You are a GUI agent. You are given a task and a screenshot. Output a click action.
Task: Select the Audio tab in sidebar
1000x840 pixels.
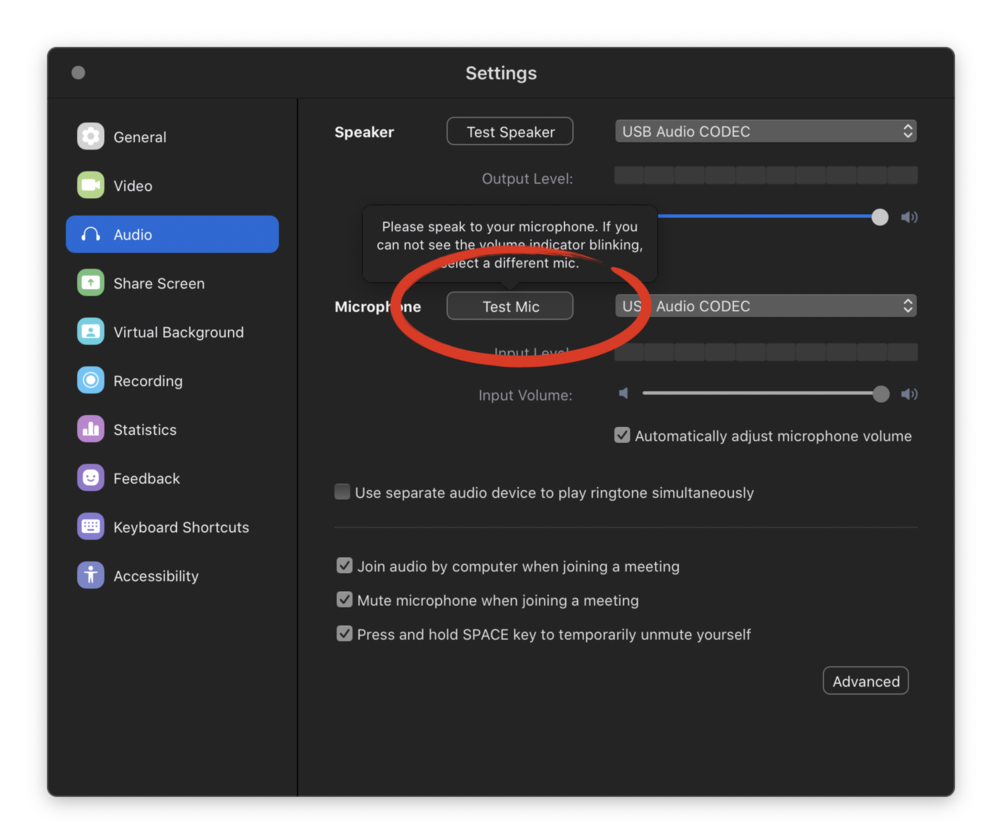172,235
